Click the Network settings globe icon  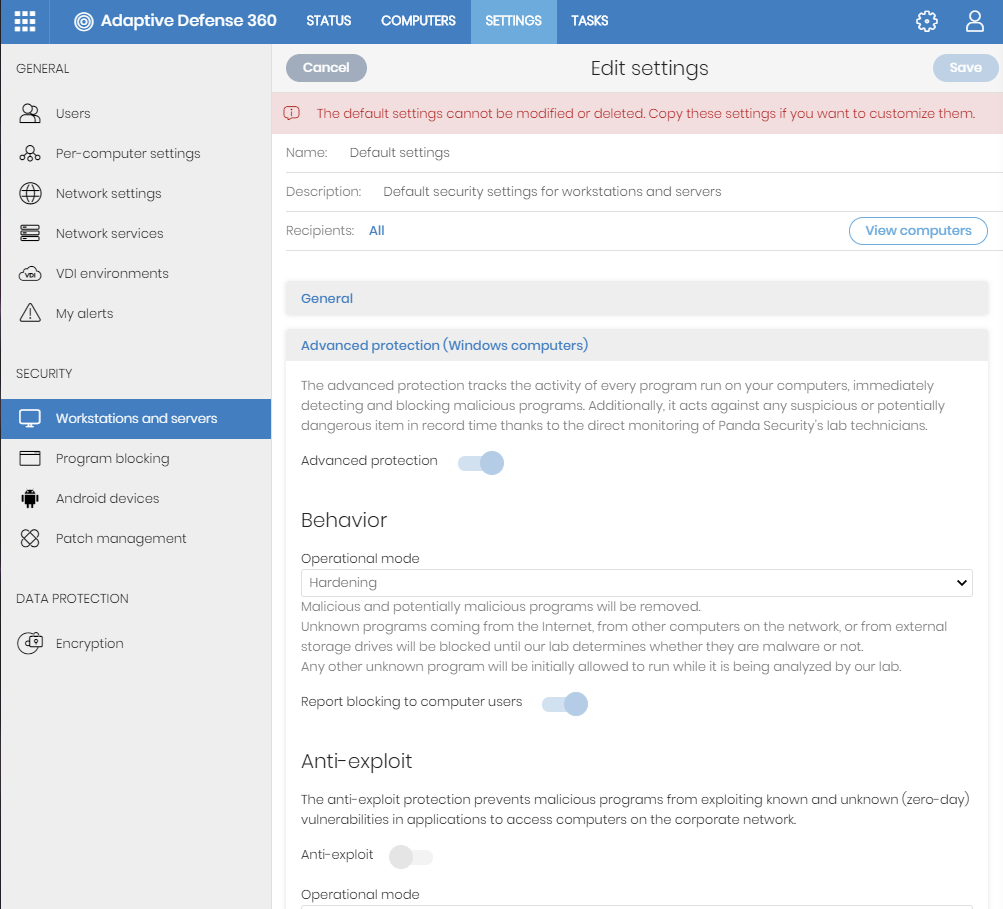pos(30,193)
